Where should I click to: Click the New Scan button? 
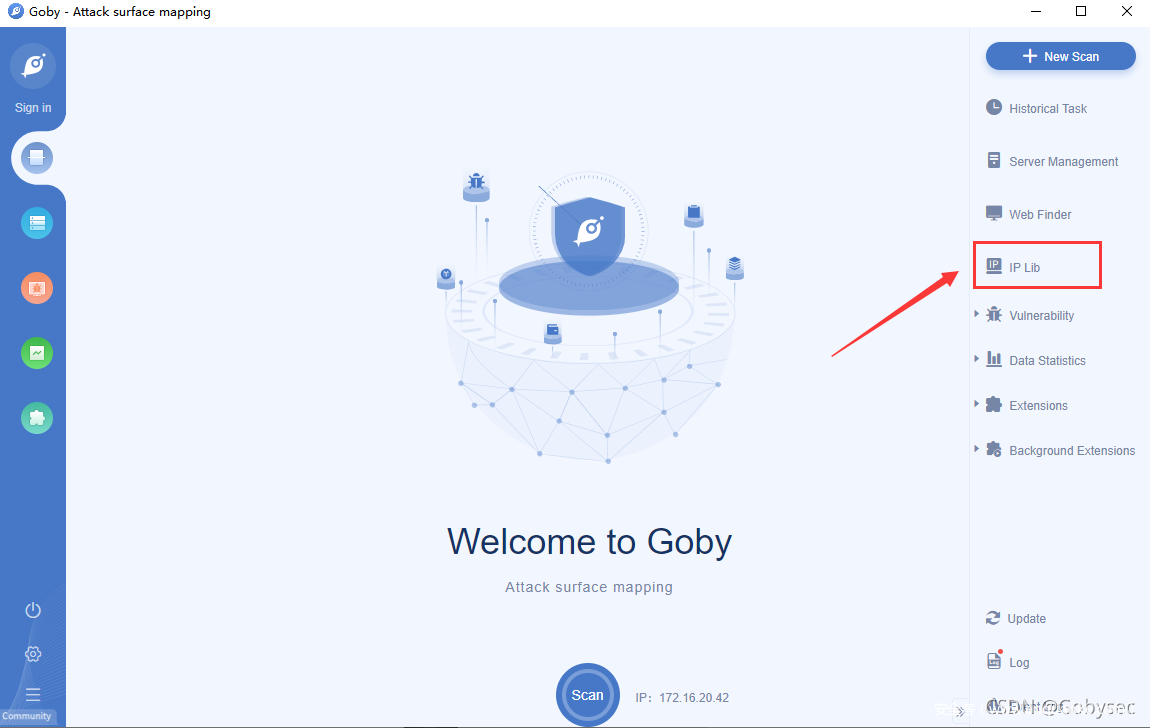pos(1061,56)
